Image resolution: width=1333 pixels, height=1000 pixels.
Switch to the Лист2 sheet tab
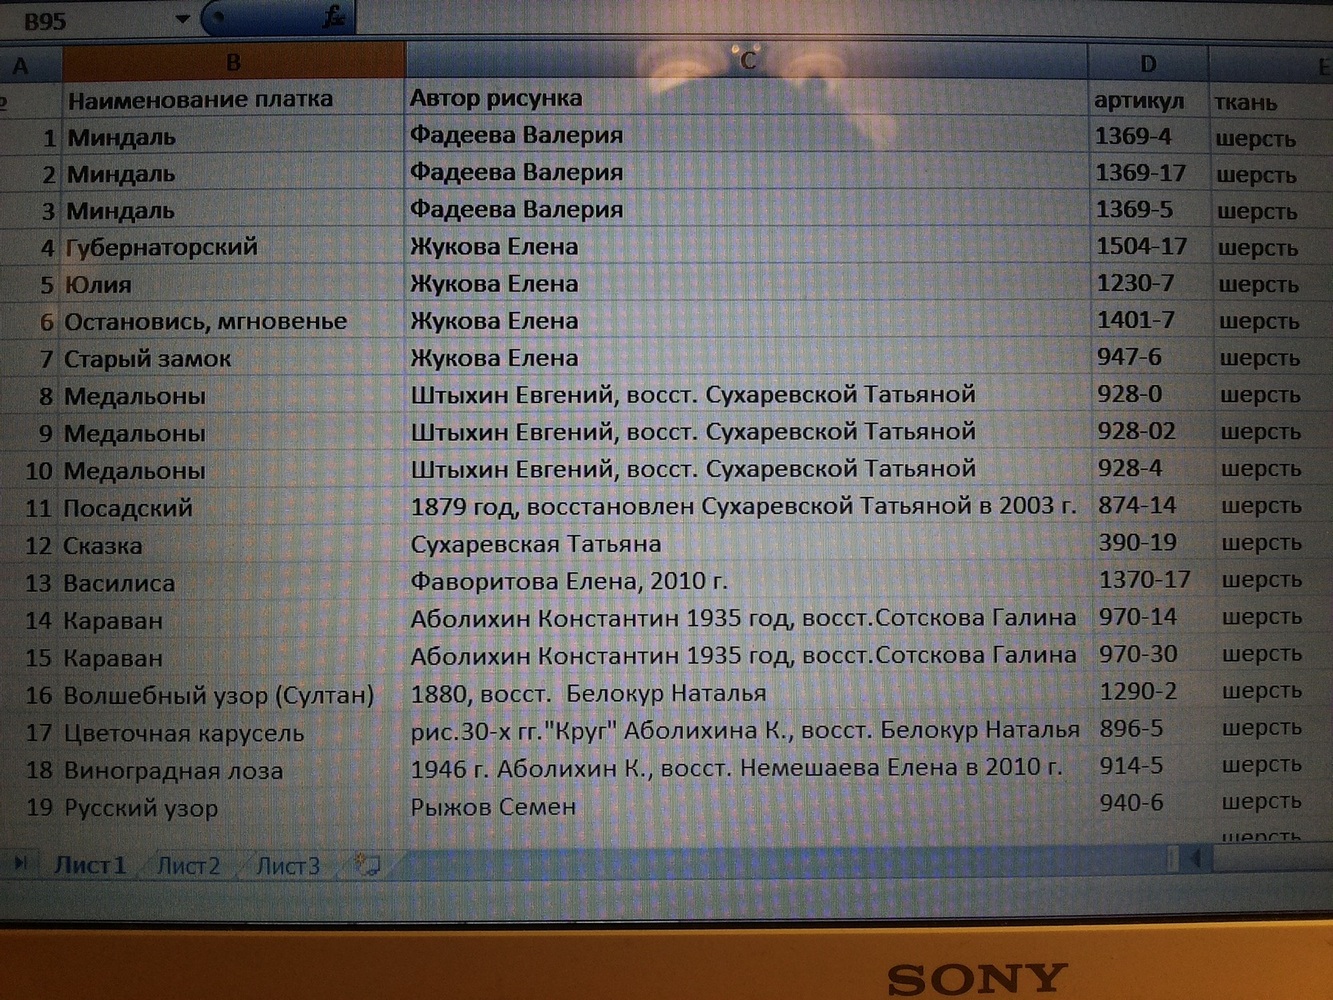tap(188, 865)
